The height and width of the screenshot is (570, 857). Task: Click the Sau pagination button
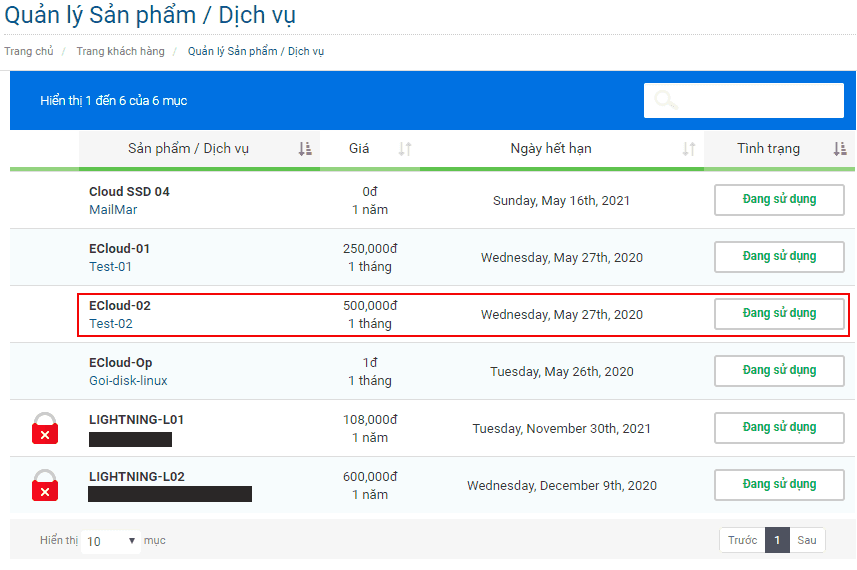pos(807,540)
